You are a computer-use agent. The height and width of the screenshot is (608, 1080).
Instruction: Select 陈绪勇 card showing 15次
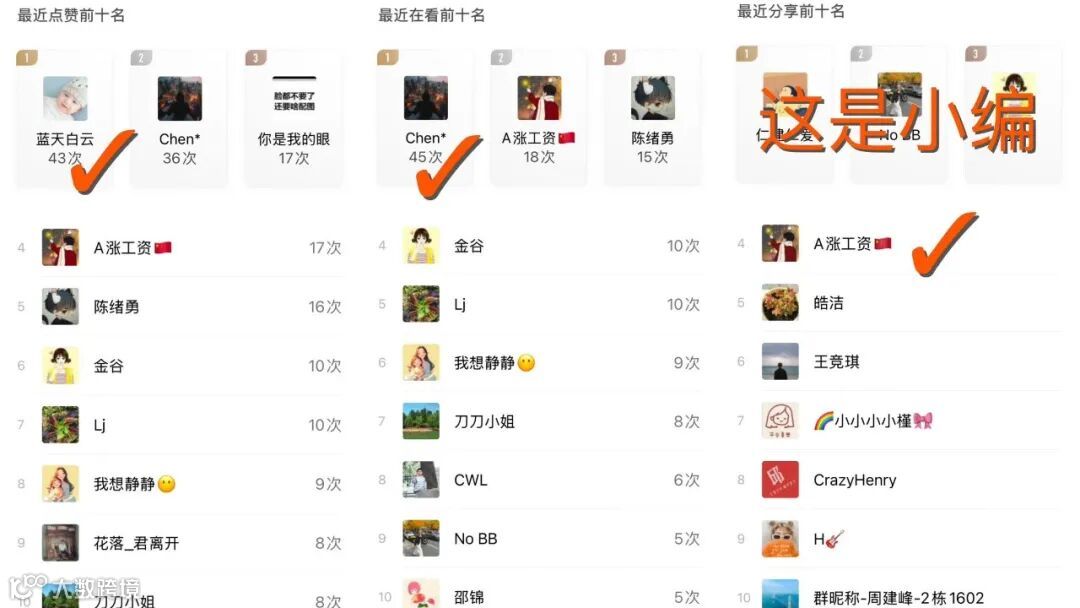[652, 118]
